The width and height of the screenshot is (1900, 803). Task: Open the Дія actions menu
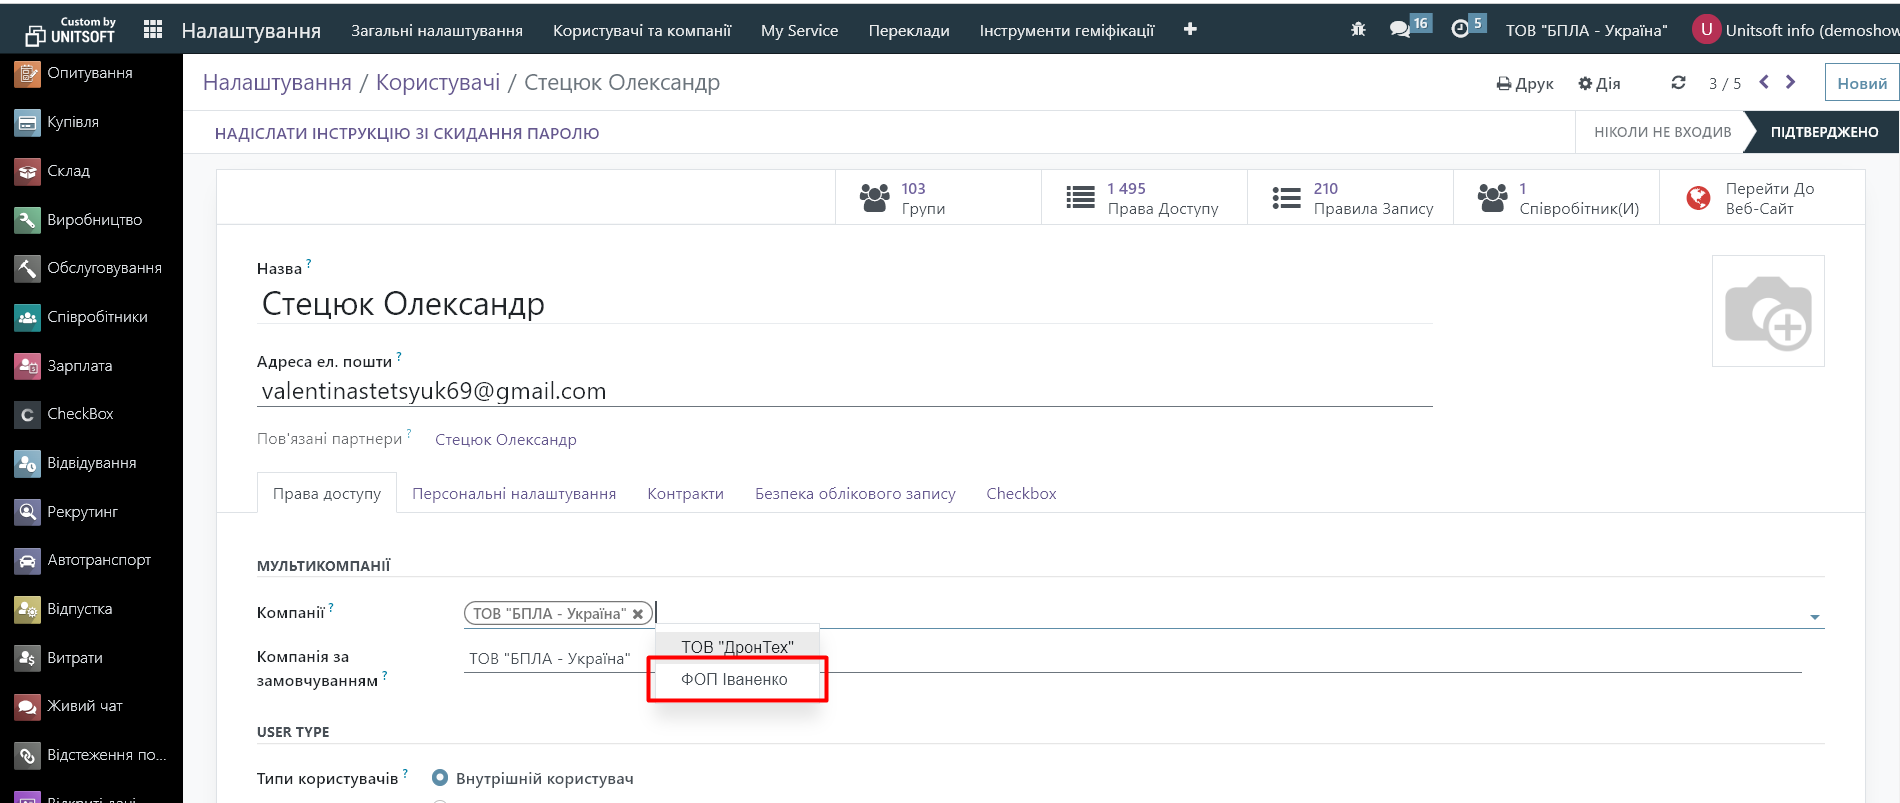click(x=1599, y=83)
